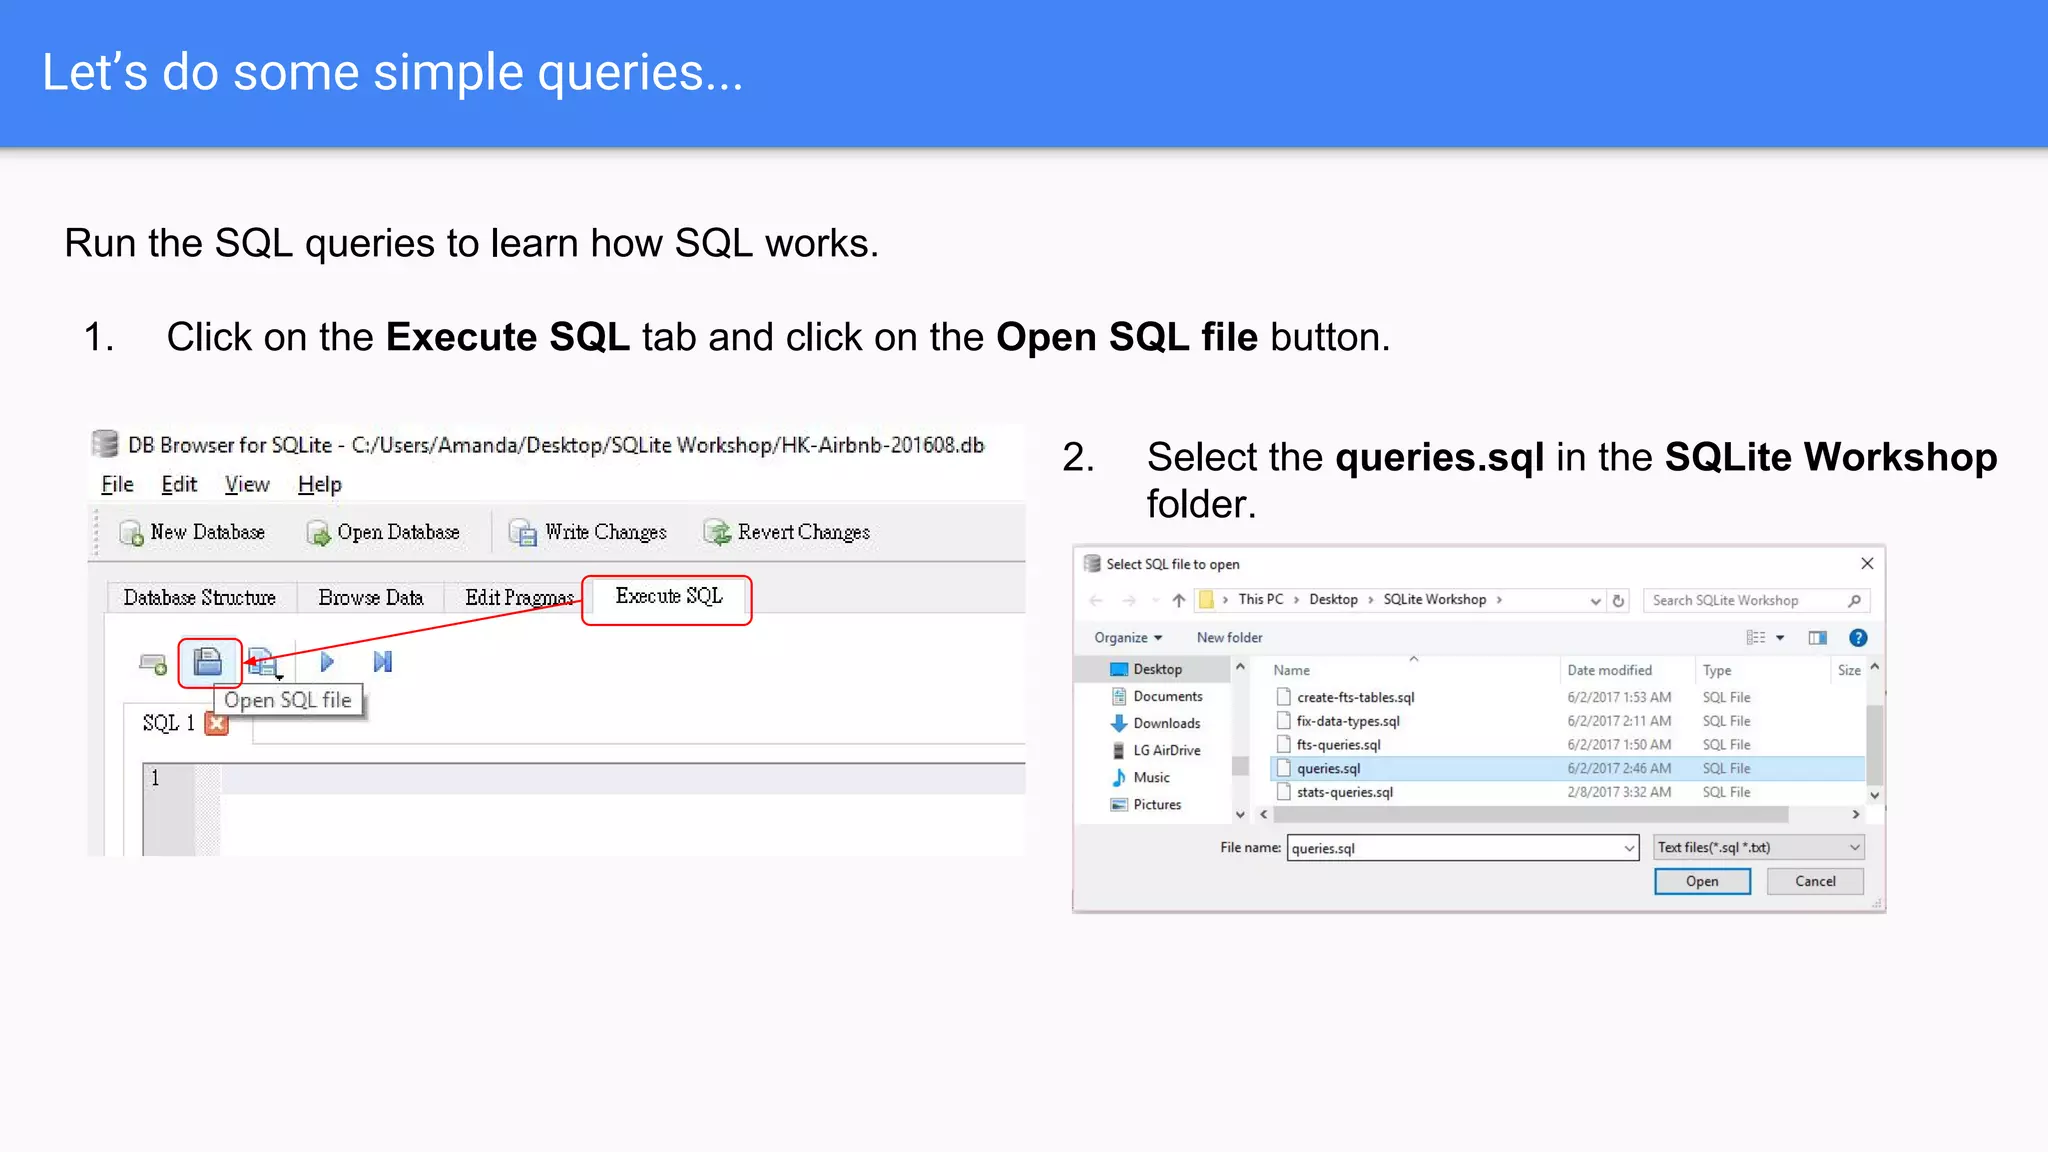Viewport: 2048px width, 1152px height.
Task: Close the Select SQL file dialog
Action: (1867, 563)
